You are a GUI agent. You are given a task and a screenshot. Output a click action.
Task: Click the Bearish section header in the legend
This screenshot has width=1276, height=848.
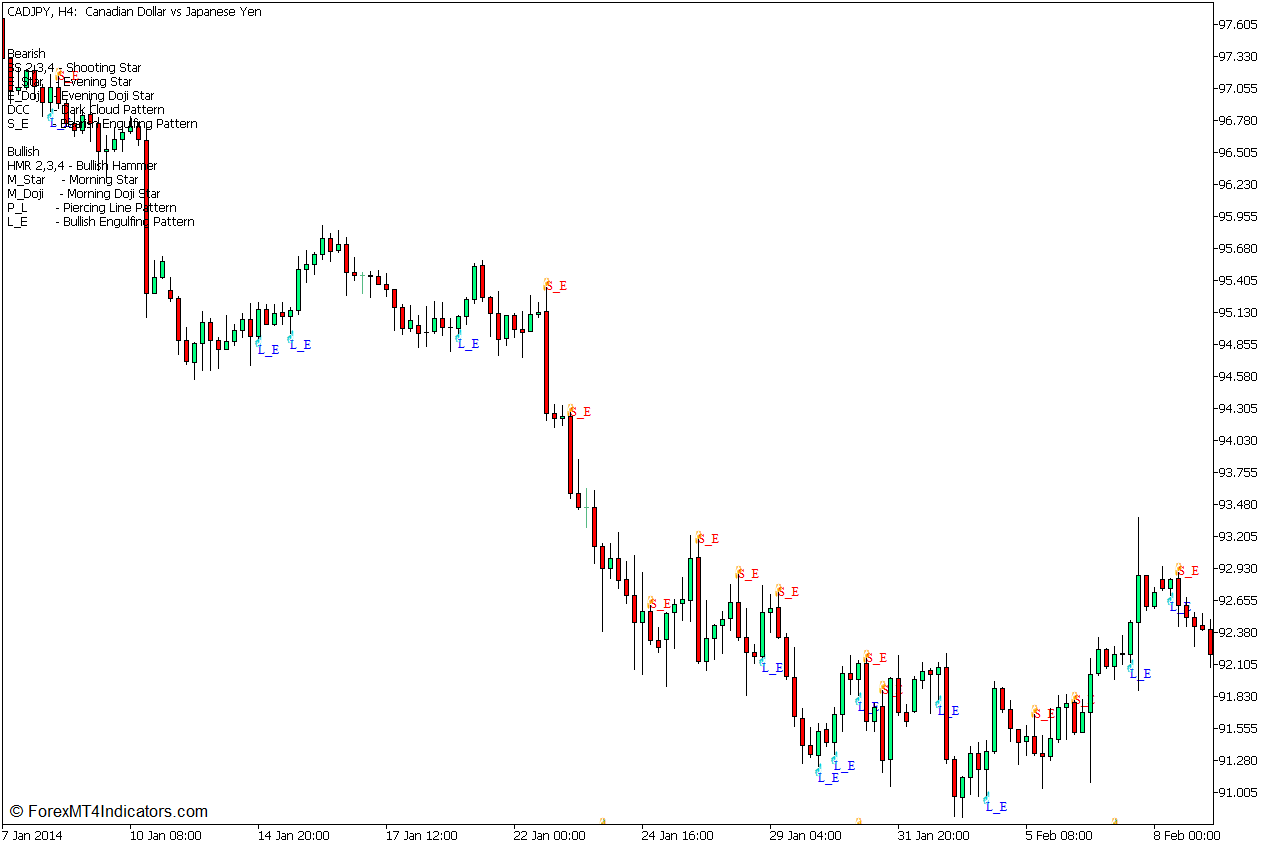pyautogui.click(x=26, y=53)
